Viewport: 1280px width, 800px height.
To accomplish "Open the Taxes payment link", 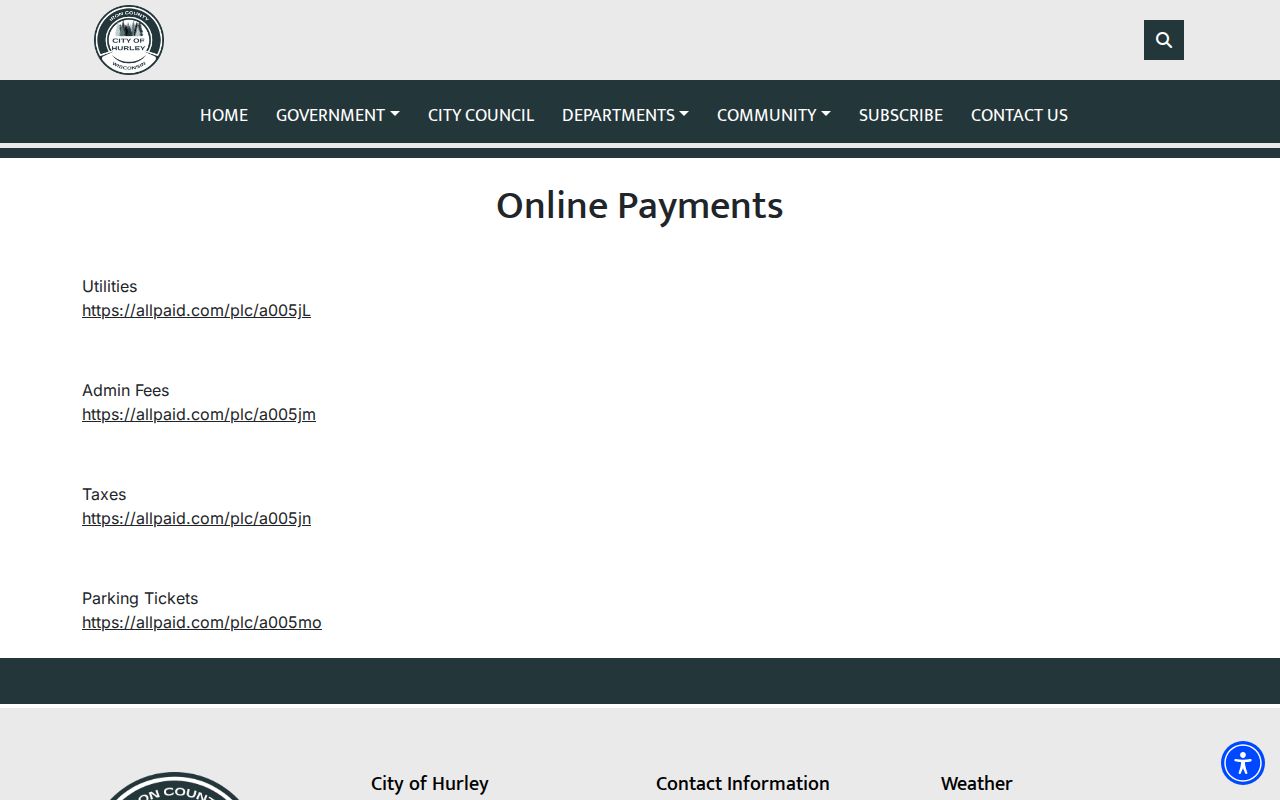I will [x=196, y=518].
